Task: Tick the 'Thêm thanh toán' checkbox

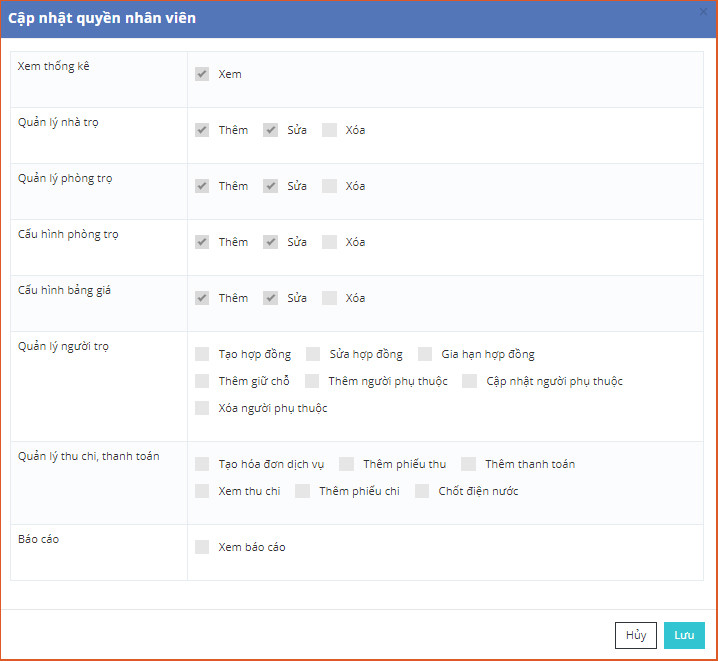Action: (469, 464)
